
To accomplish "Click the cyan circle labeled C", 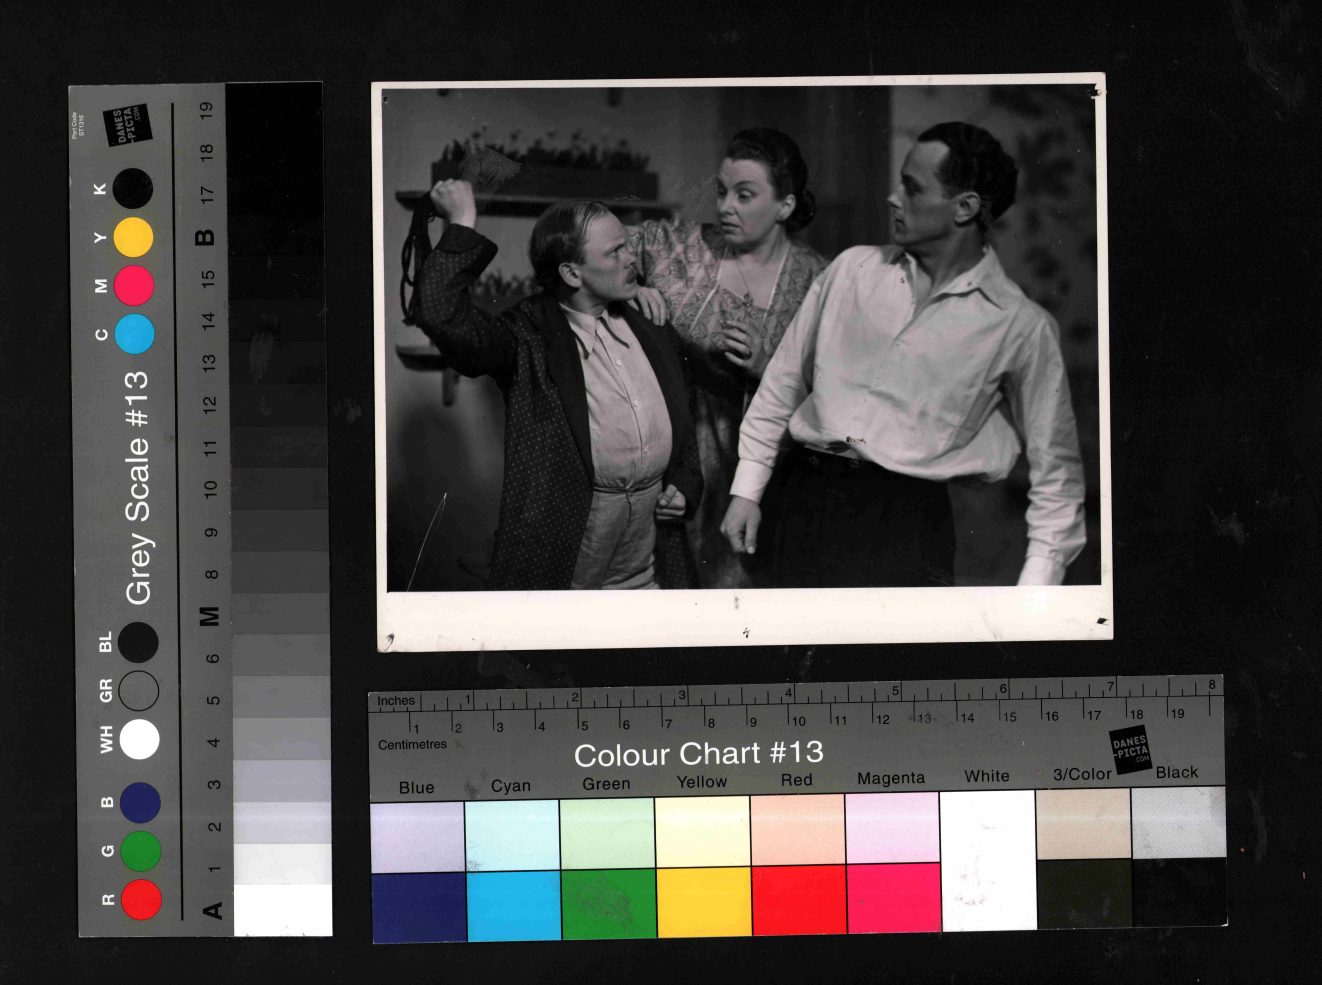I will point(134,334).
